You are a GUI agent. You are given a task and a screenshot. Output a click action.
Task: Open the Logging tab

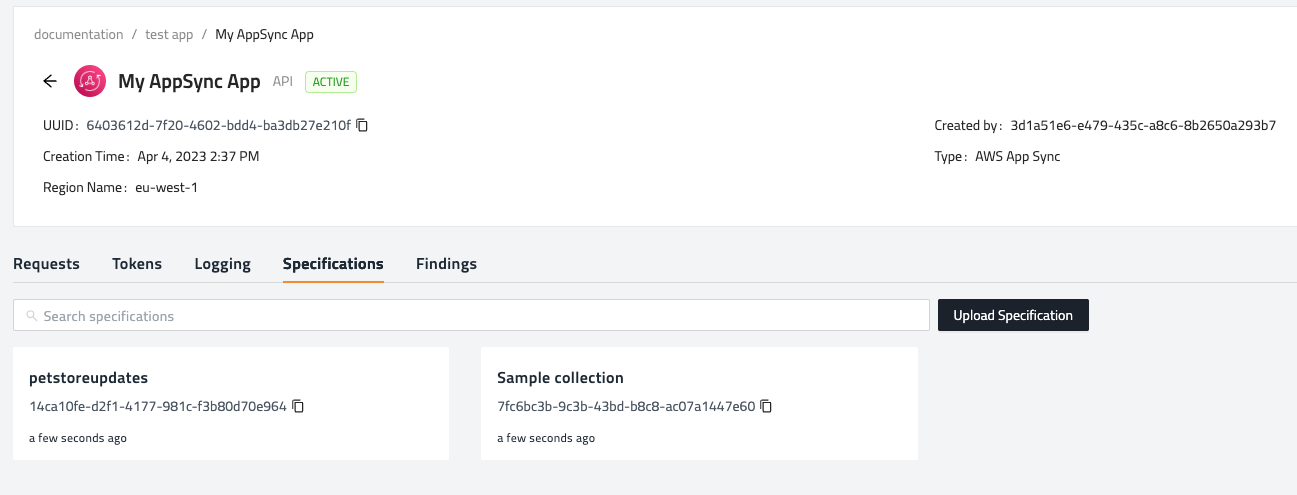[x=222, y=264]
